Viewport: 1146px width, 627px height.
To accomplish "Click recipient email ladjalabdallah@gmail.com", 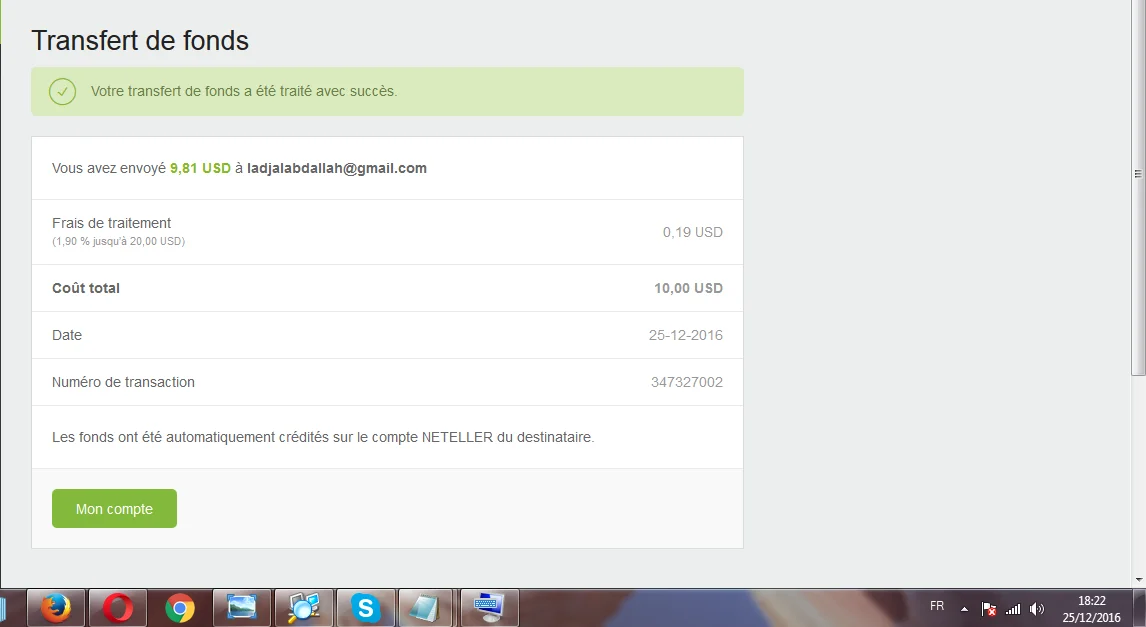I will click(337, 168).
